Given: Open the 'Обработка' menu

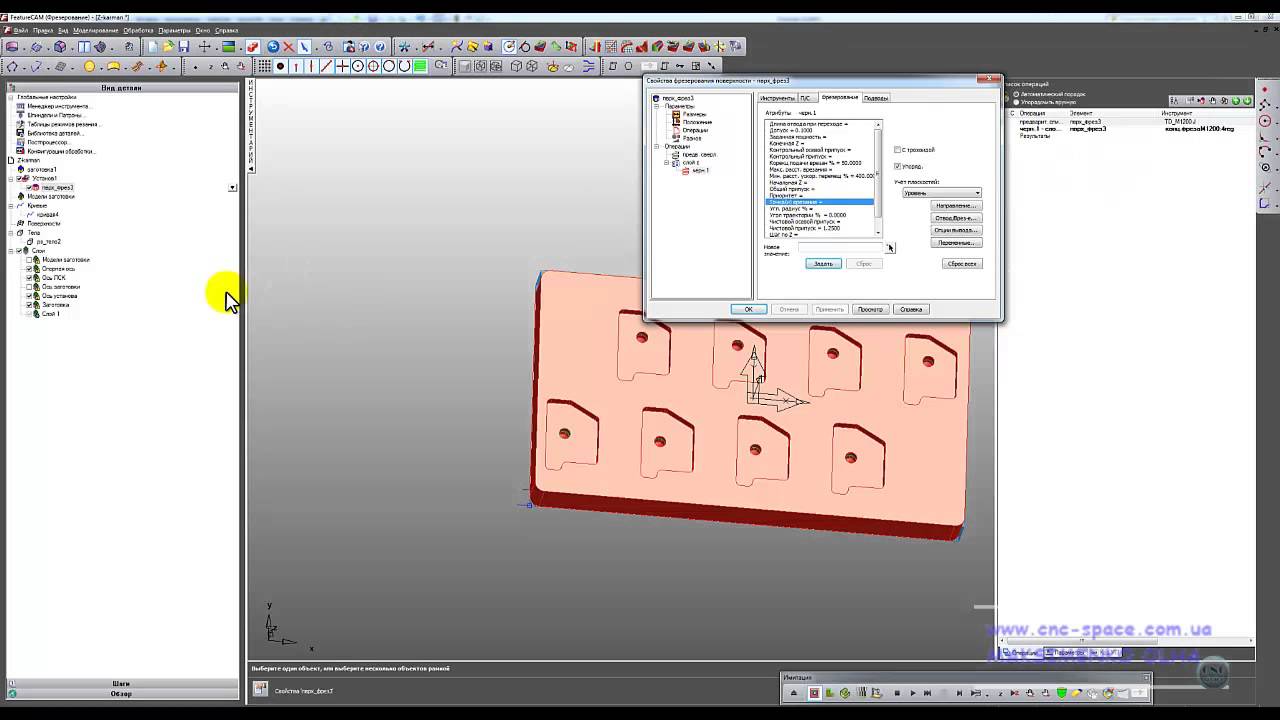Looking at the screenshot, I should click(x=138, y=30).
